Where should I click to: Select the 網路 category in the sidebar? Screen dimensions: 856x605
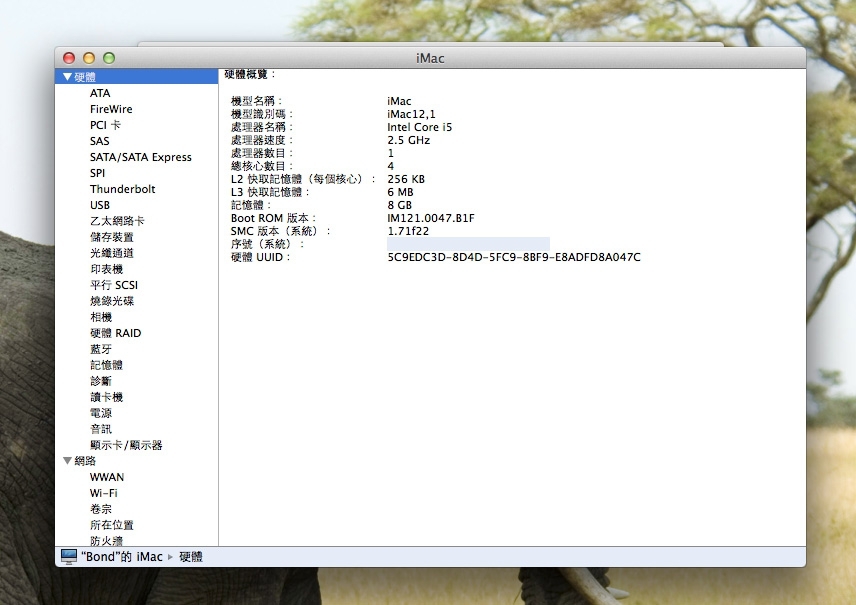coord(85,461)
